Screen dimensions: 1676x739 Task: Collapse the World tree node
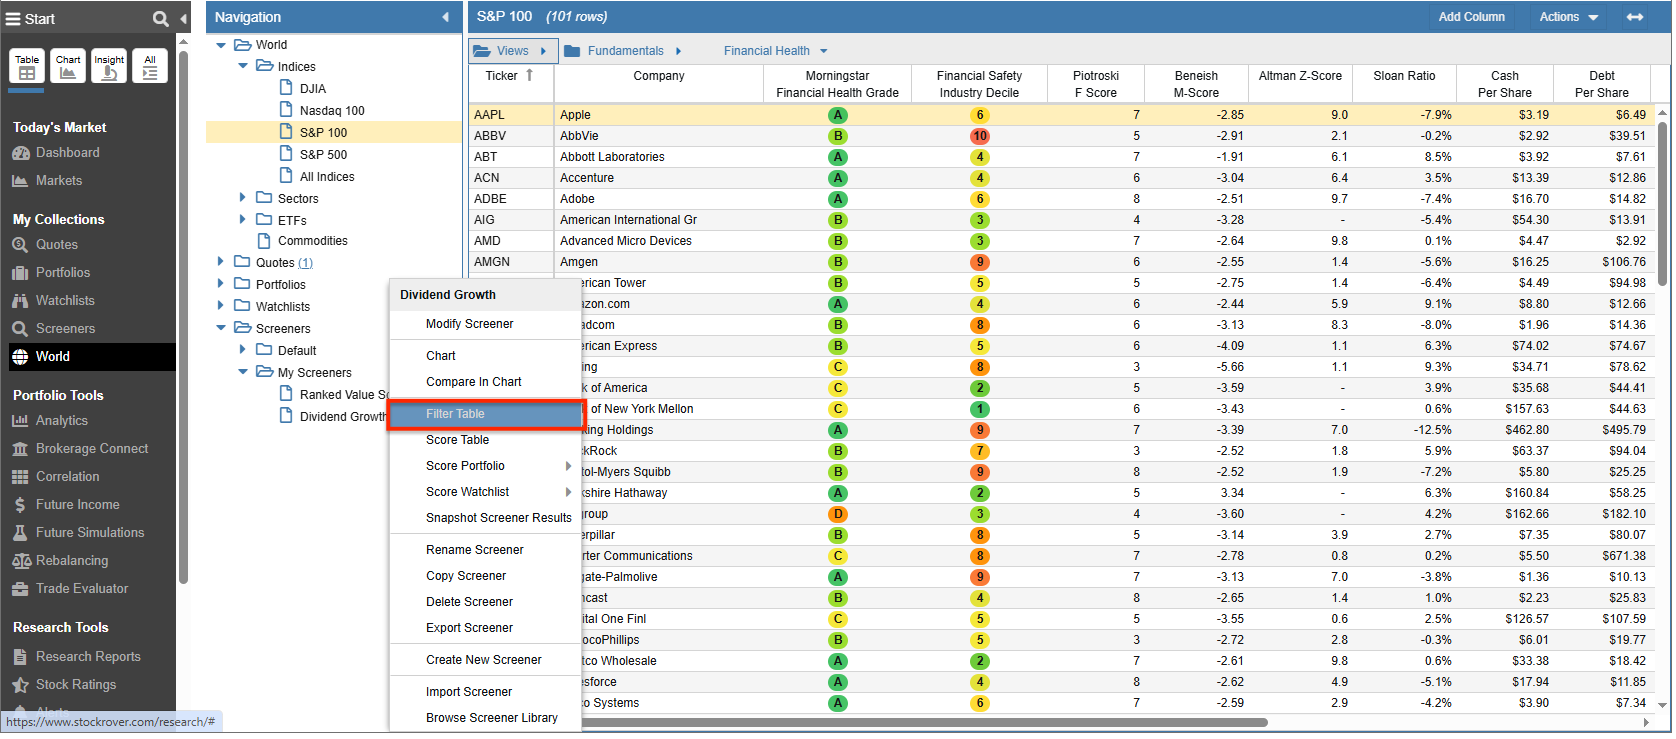click(x=221, y=45)
